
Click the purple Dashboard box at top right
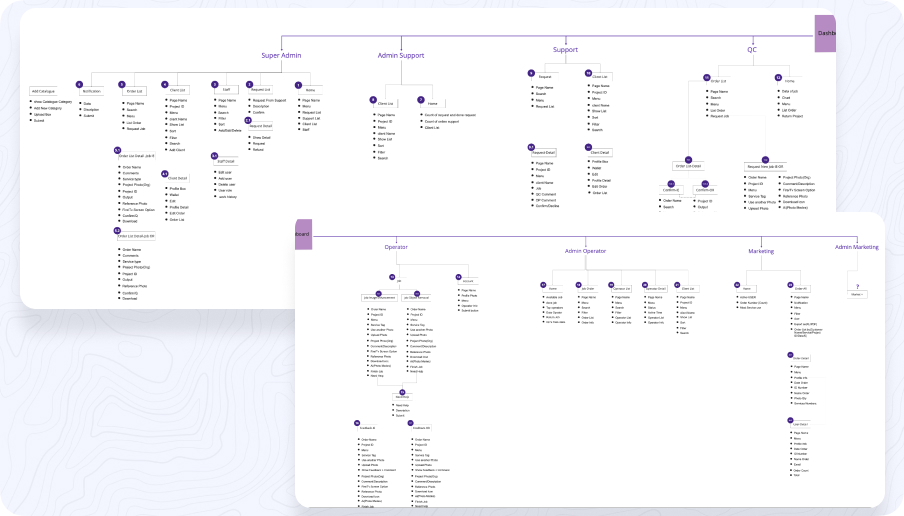pyautogui.click(x=825, y=33)
